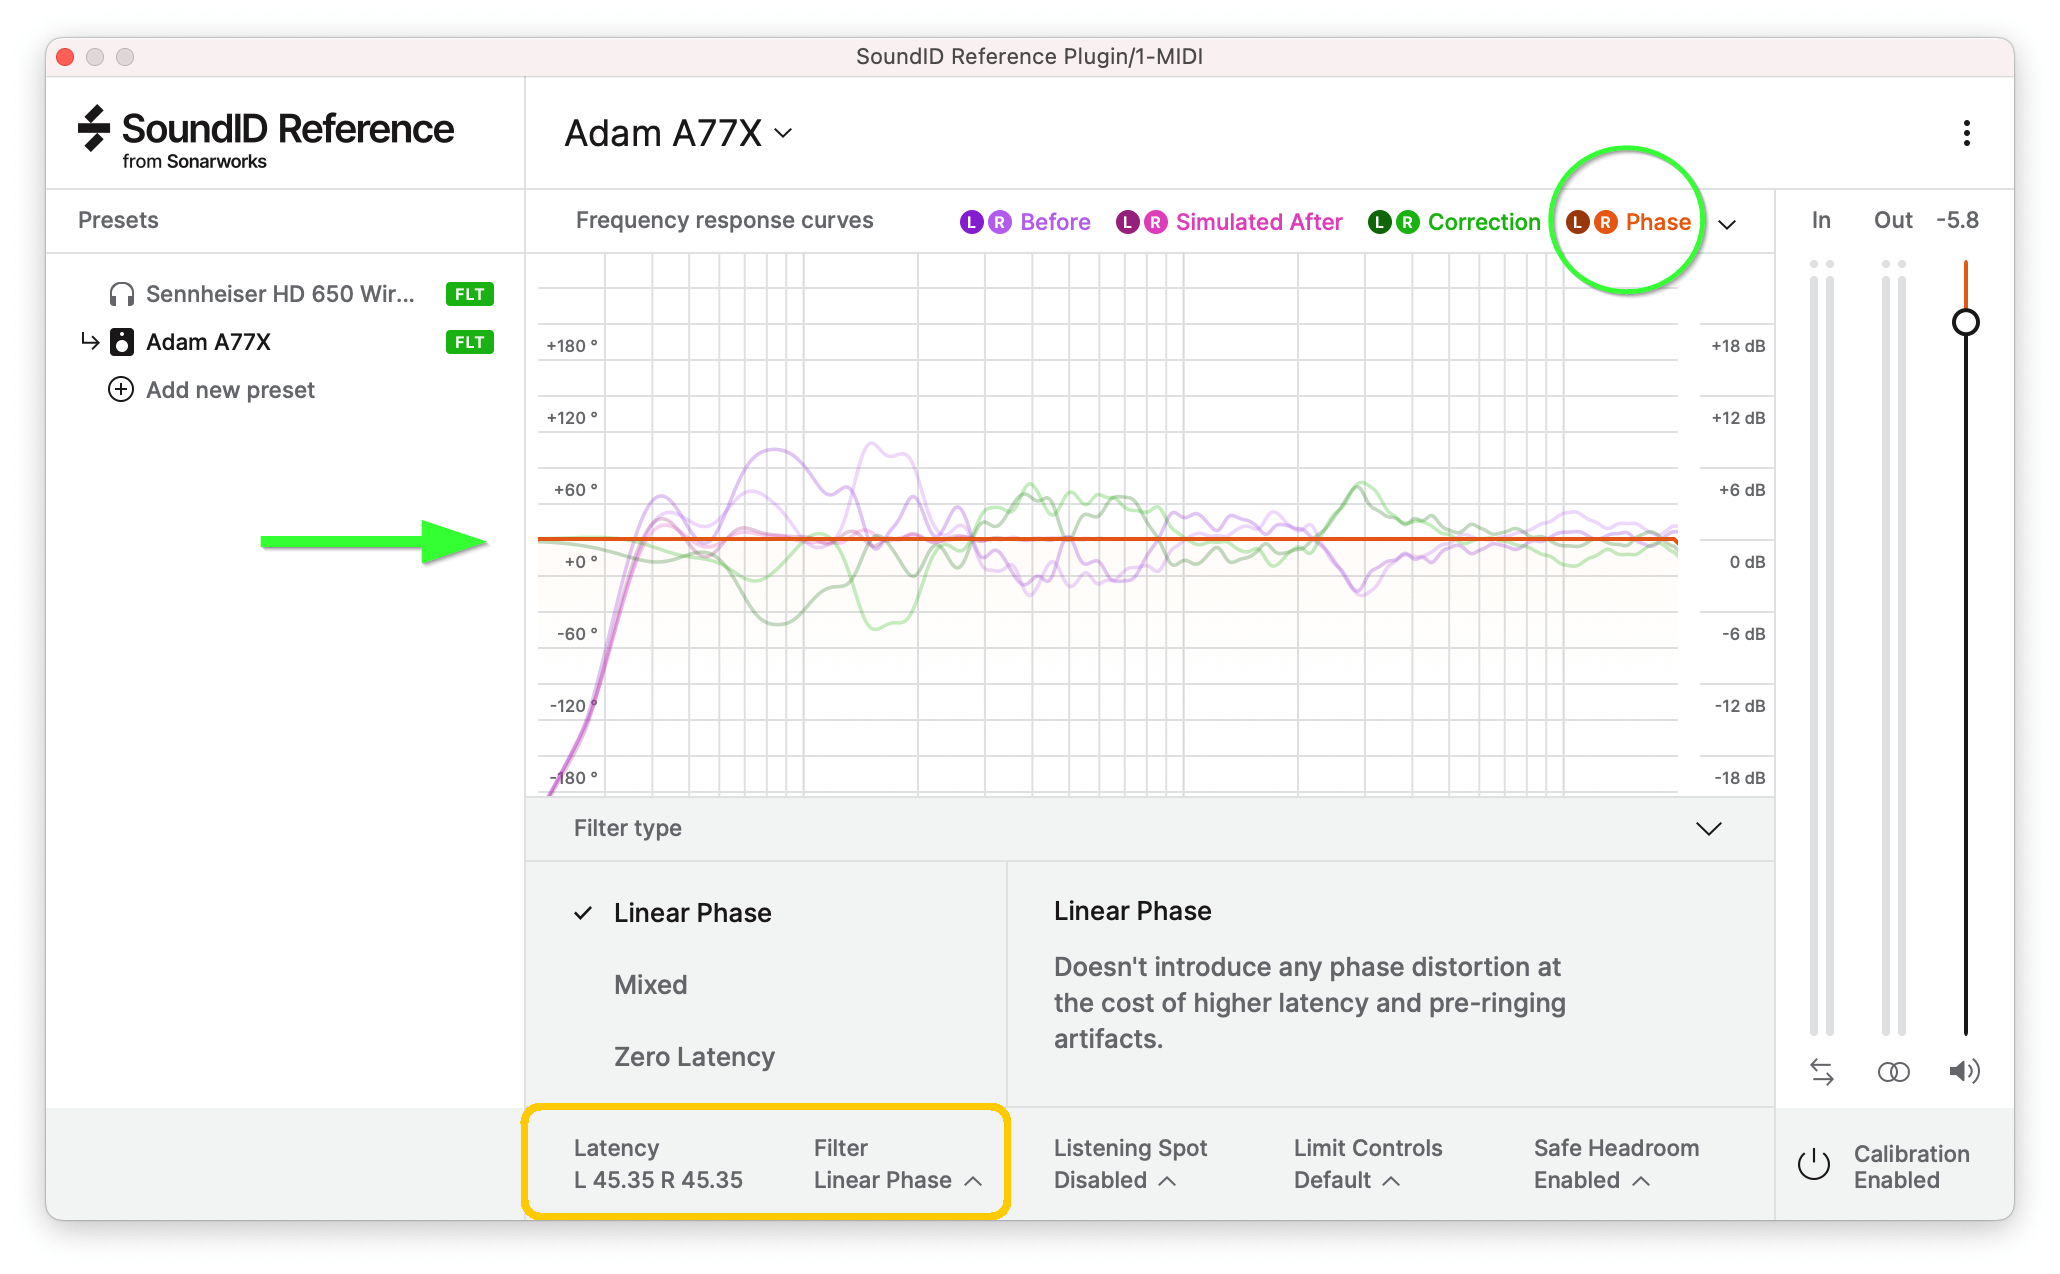Click the -5.8 output gain value
Screen dimensions: 2060x1274
pos(1957,220)
